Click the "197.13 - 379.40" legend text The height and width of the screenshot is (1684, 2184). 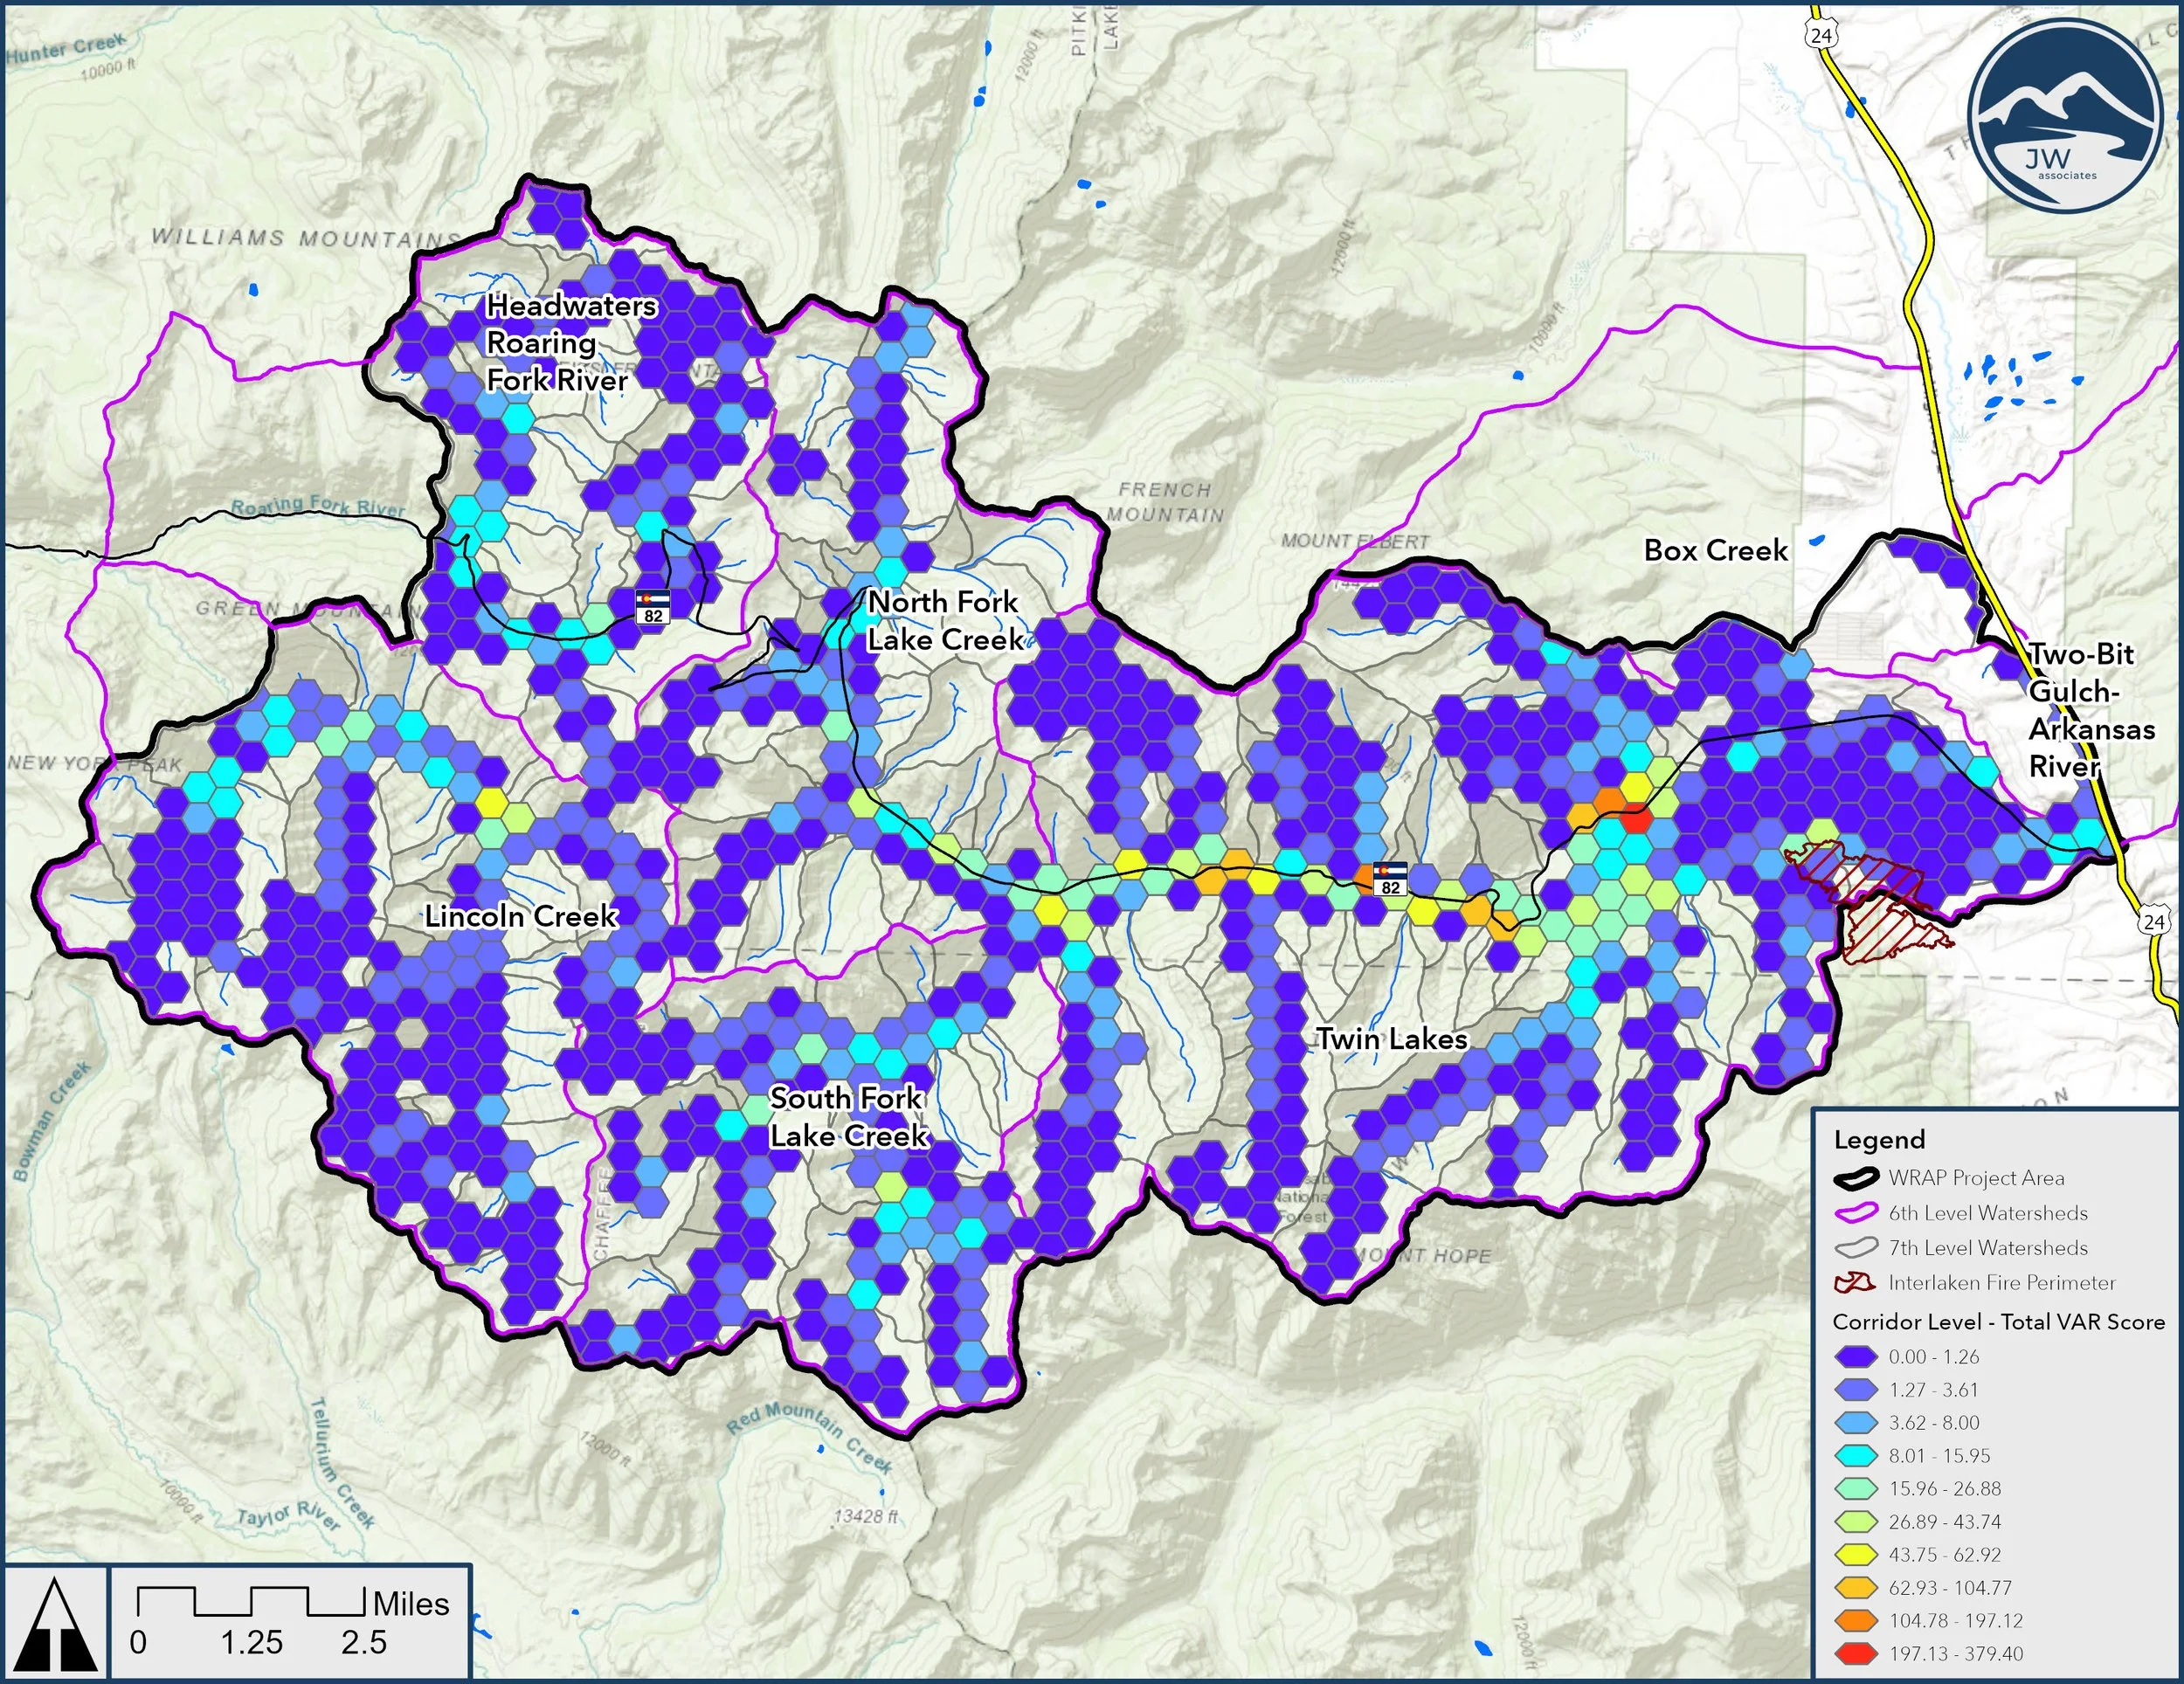(x=1956, y=1654)
